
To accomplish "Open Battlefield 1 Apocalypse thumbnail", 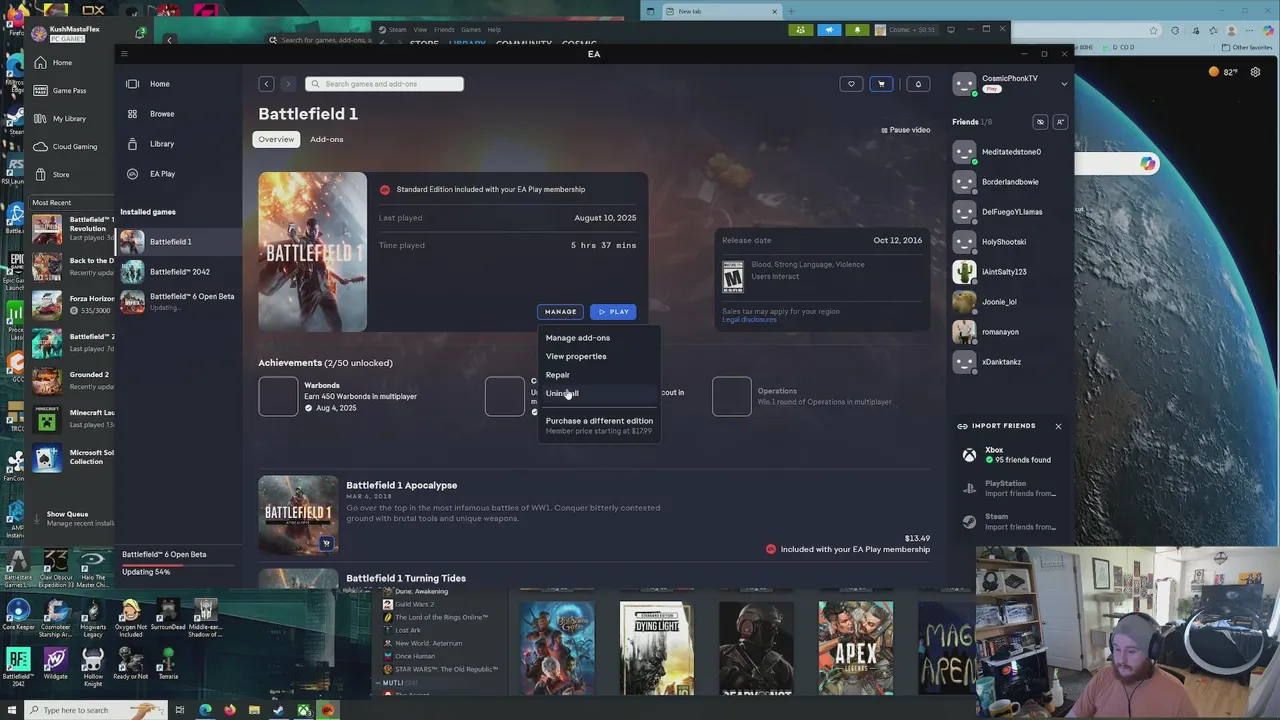I will pyautogui.click(x=298, y=514).
